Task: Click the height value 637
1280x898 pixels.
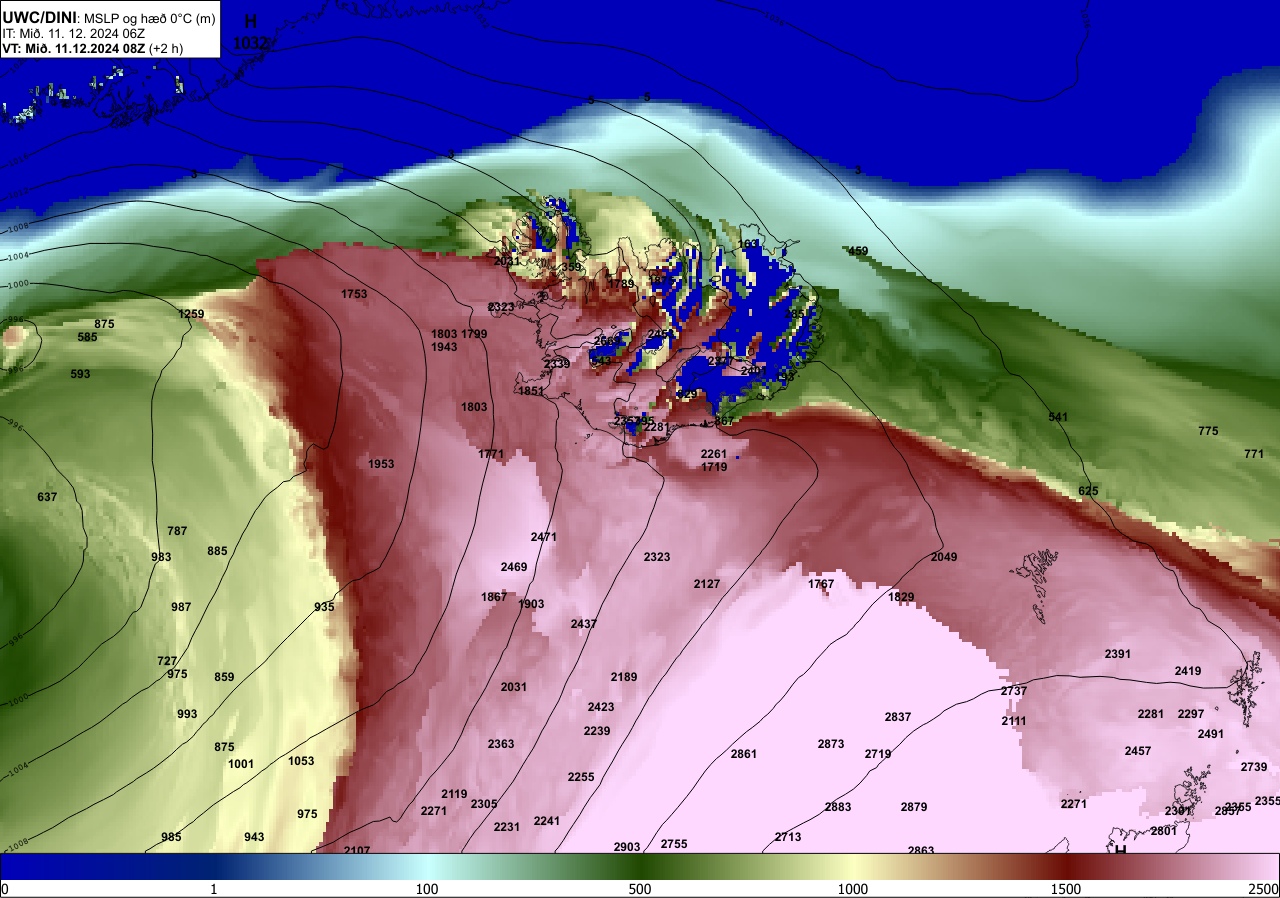Action: [47, 497]
